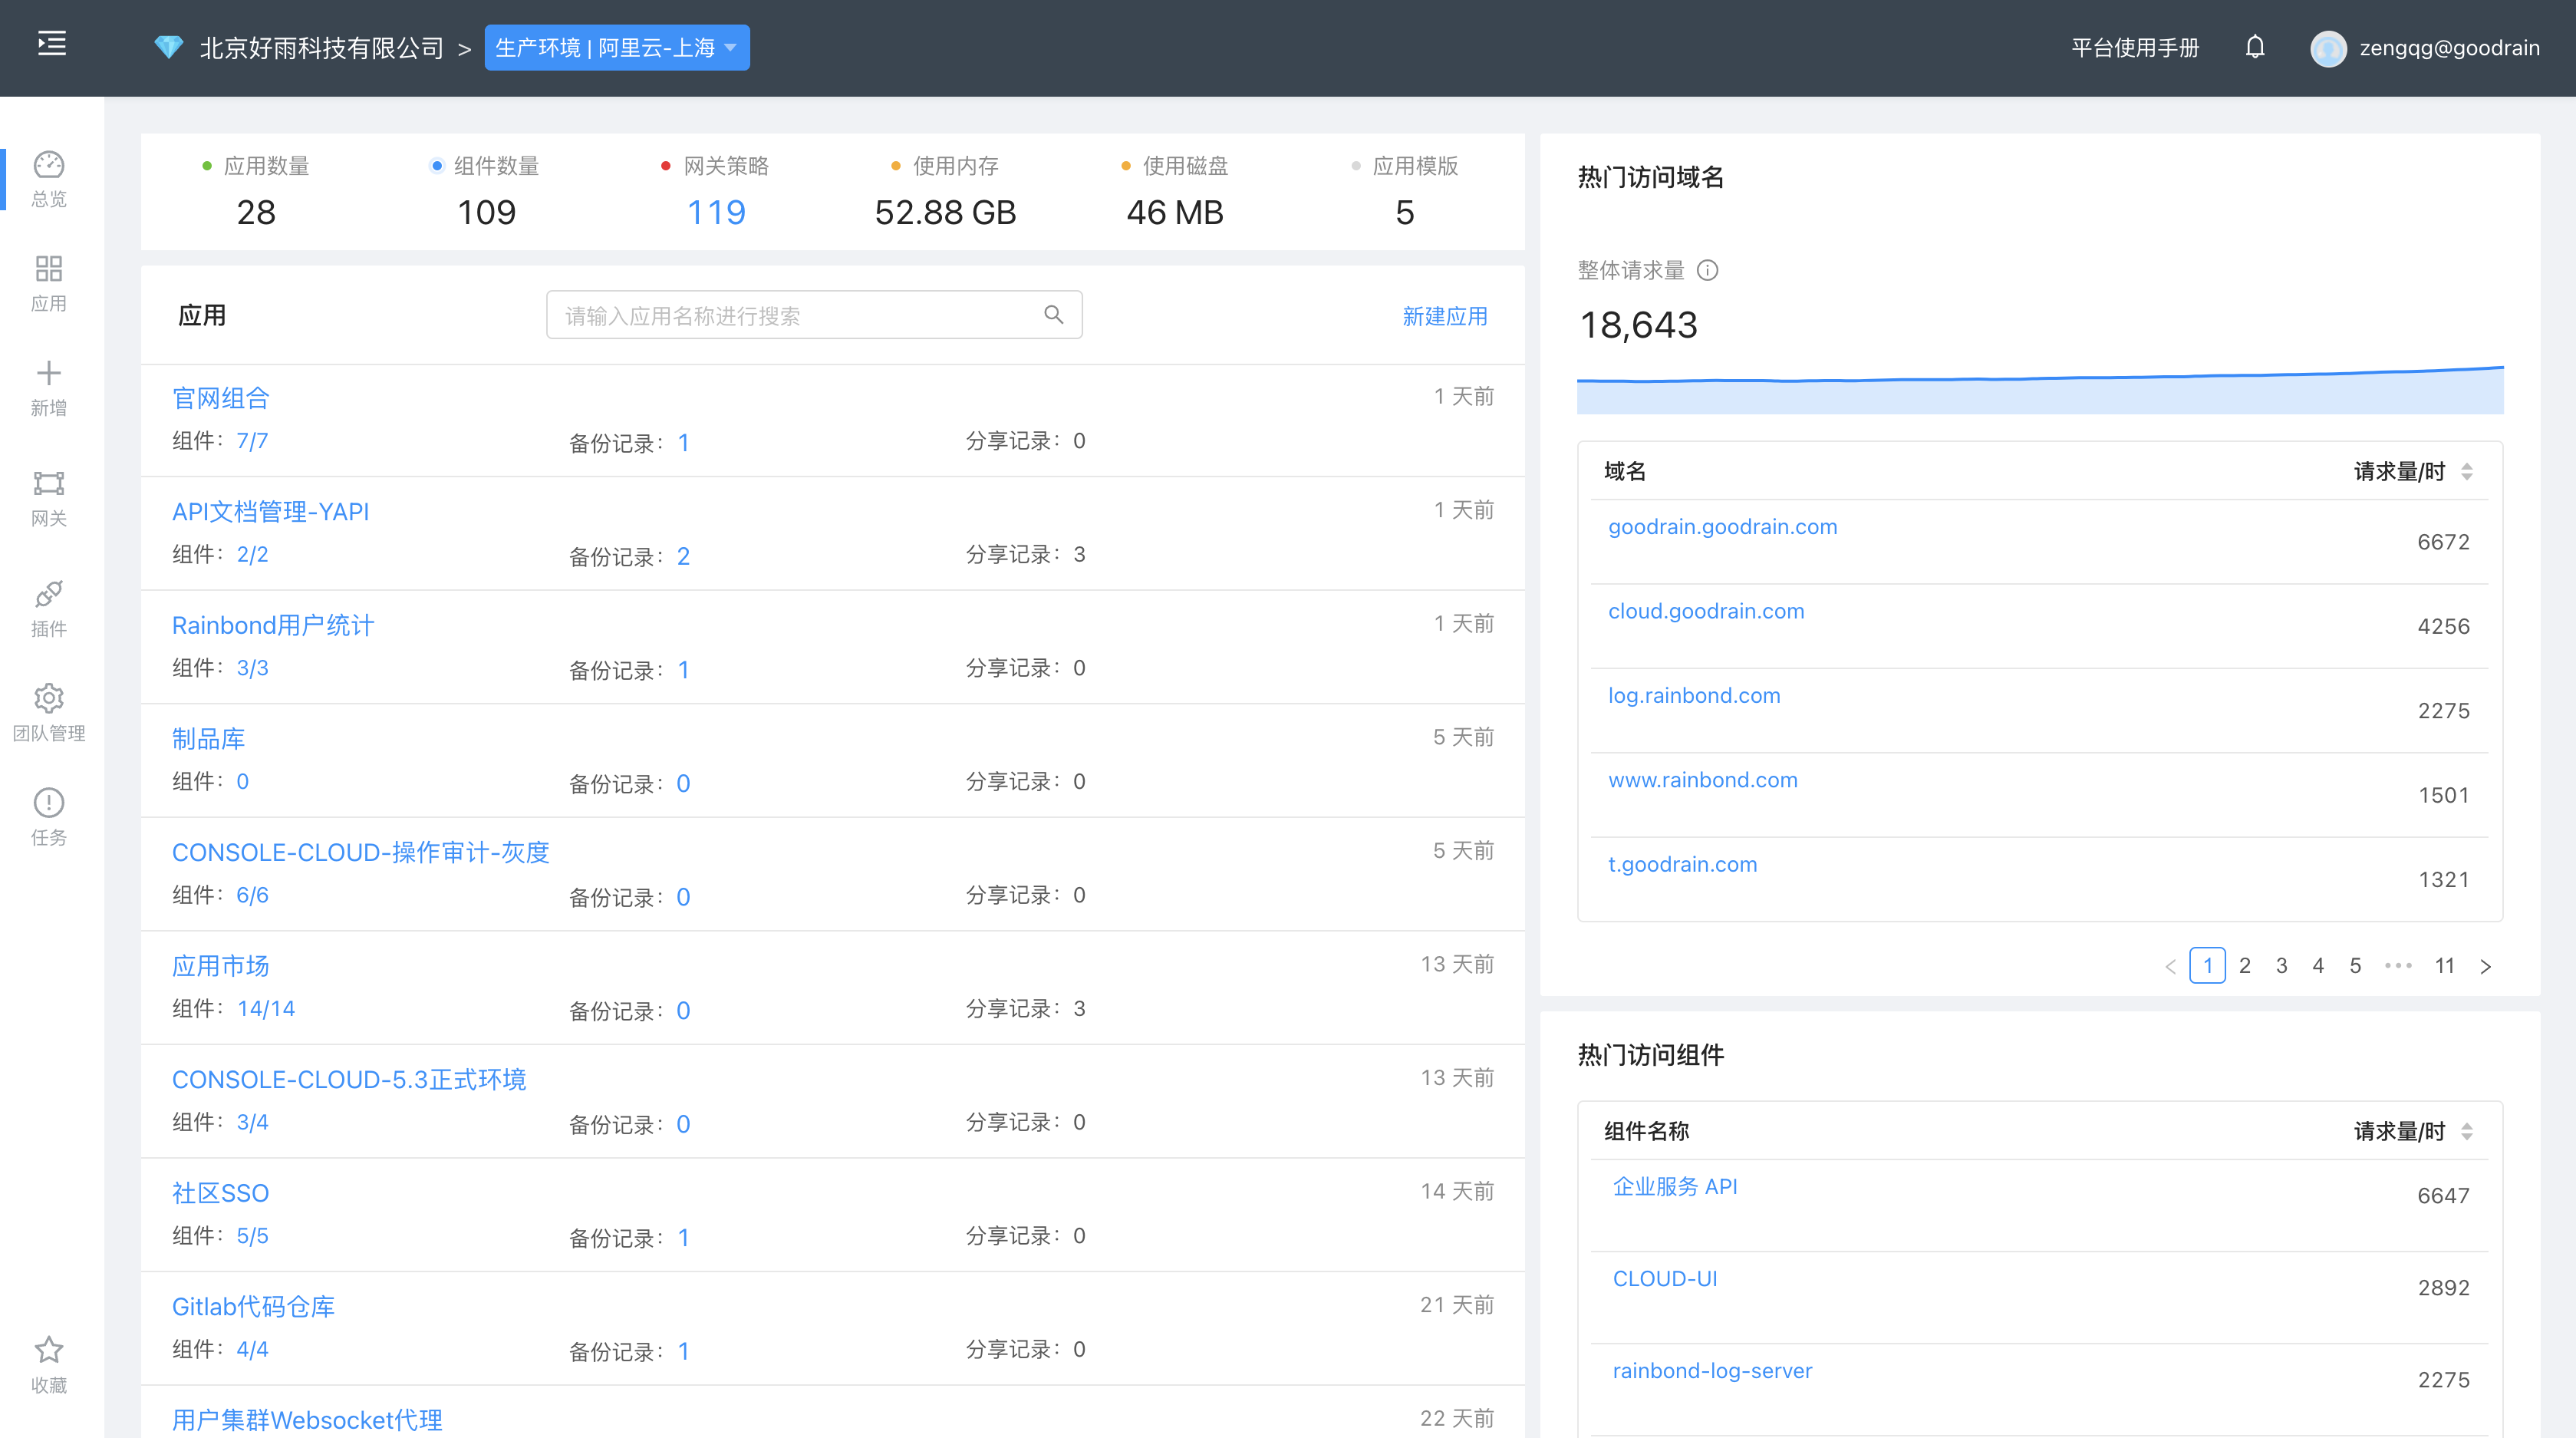
Task: Select page 2 in domain pagination
Action: (x=2245, y=966)
